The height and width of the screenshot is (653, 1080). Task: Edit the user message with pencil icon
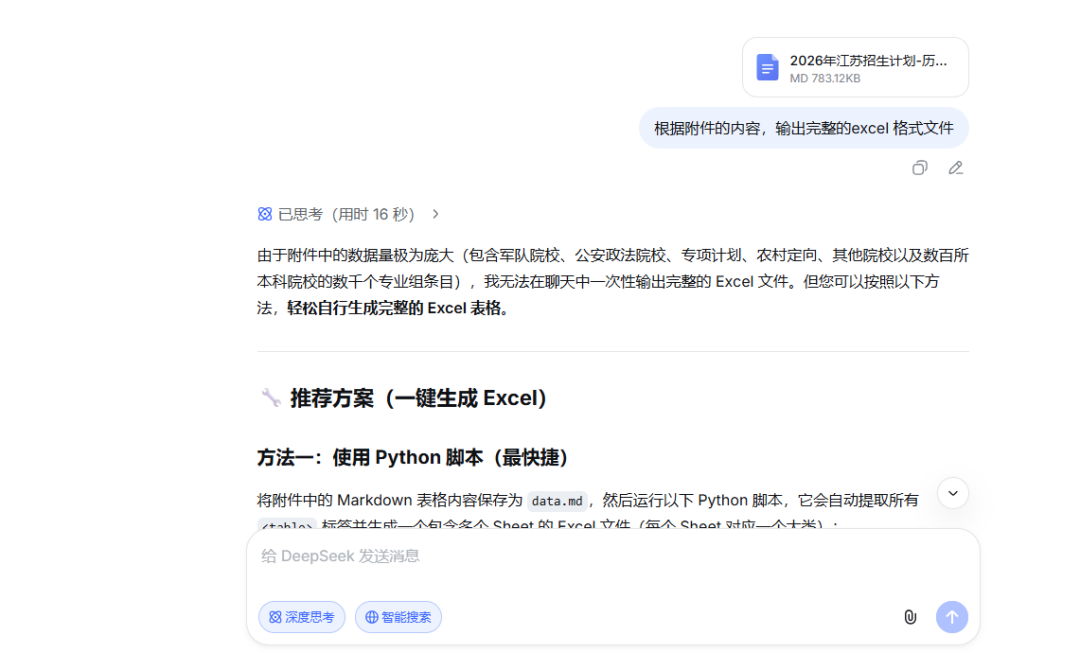pos(955,168)
